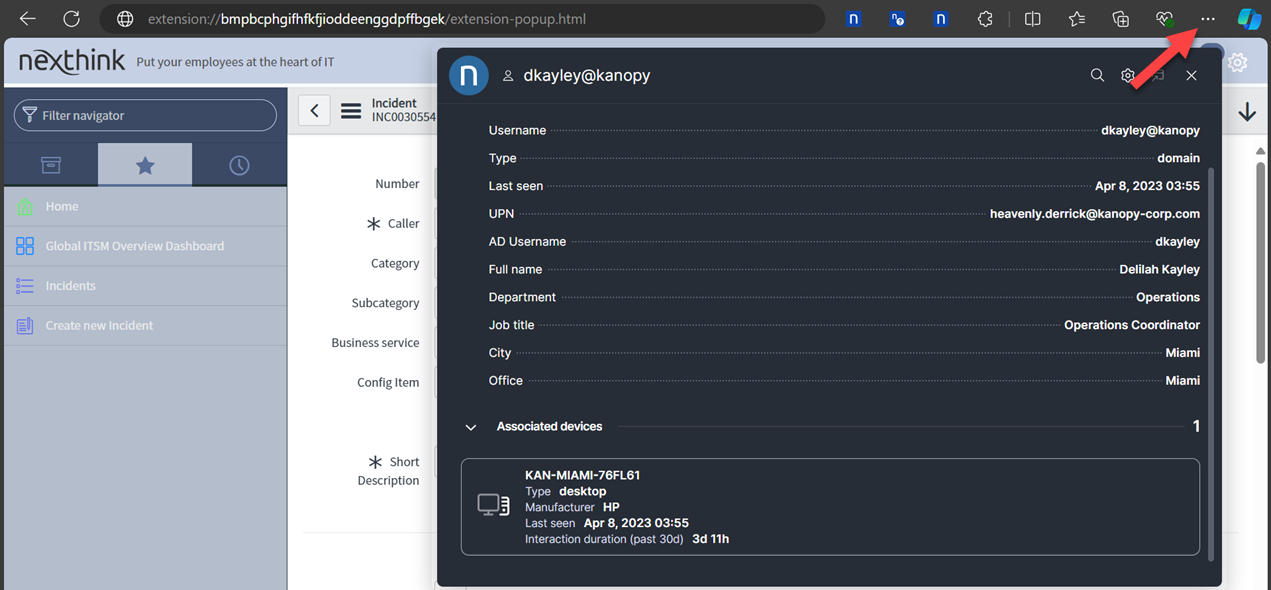
Task: Open Edge split screen icon
Action: click(1033, 19)
